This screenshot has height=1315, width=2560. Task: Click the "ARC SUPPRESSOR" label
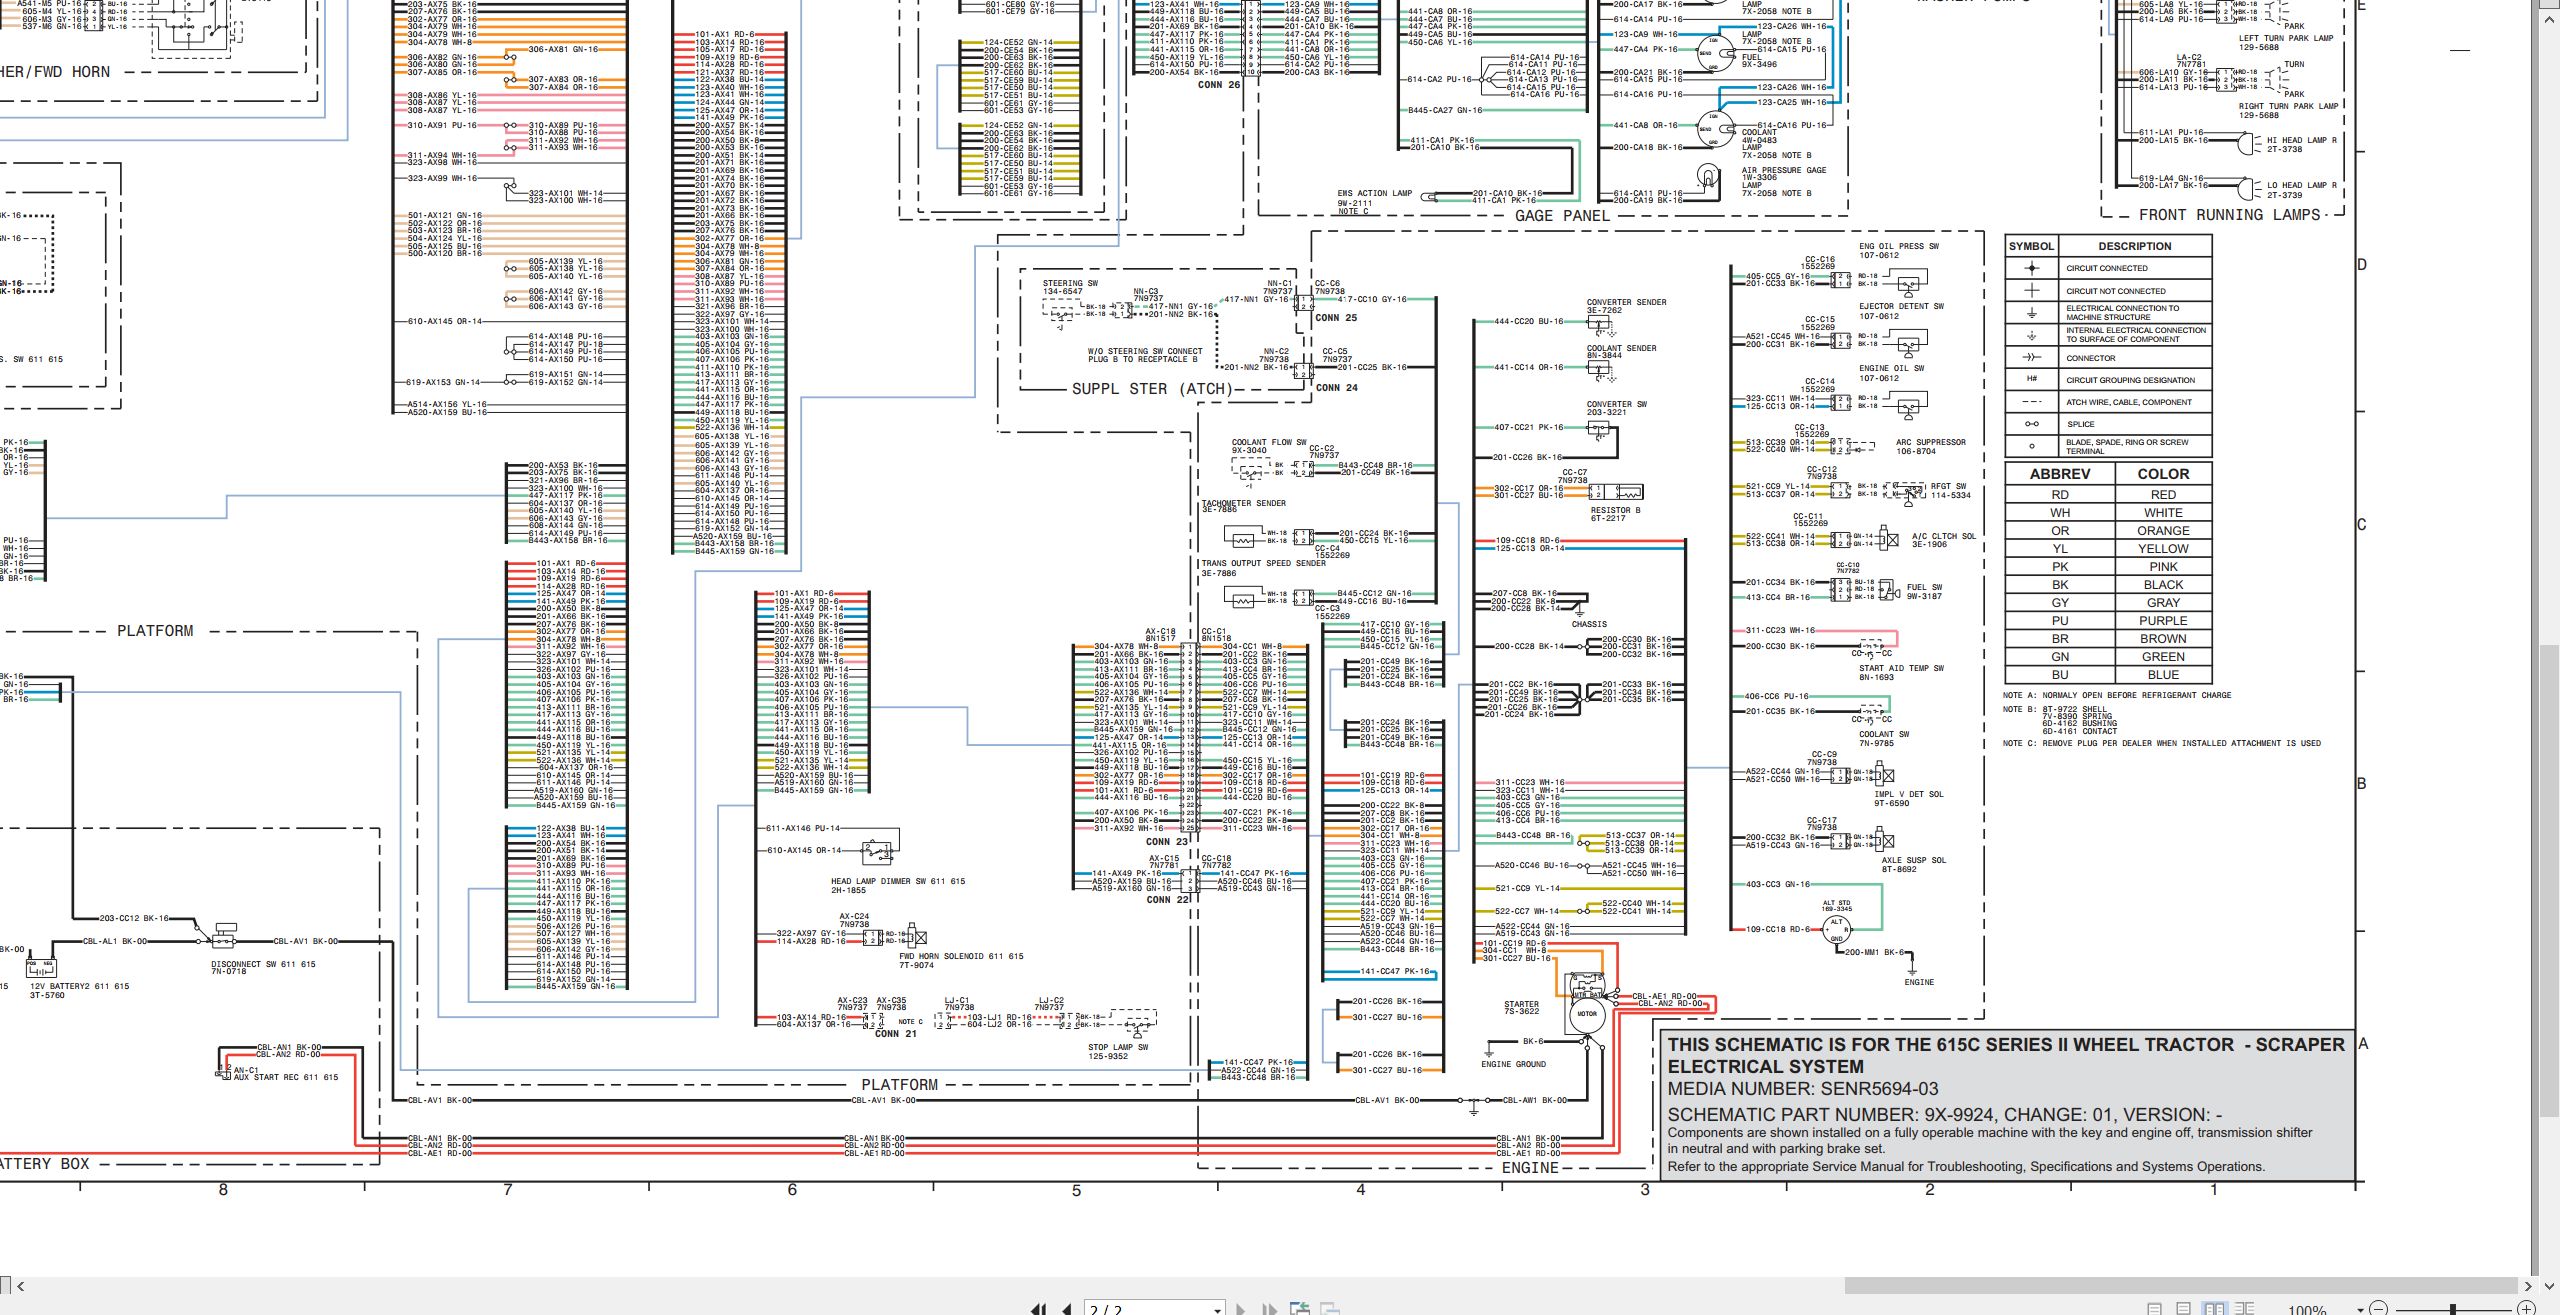(x=1931, y=442)
